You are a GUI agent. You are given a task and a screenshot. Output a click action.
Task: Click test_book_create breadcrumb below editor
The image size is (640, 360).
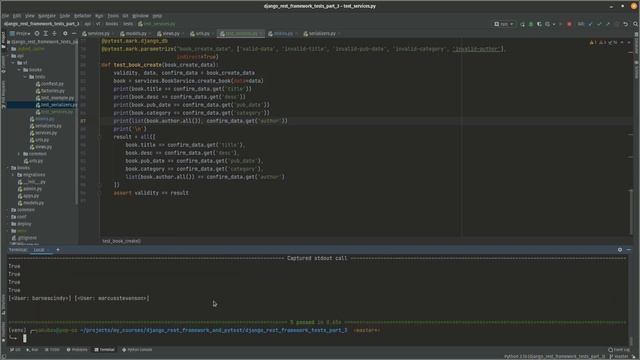(121, 241)
